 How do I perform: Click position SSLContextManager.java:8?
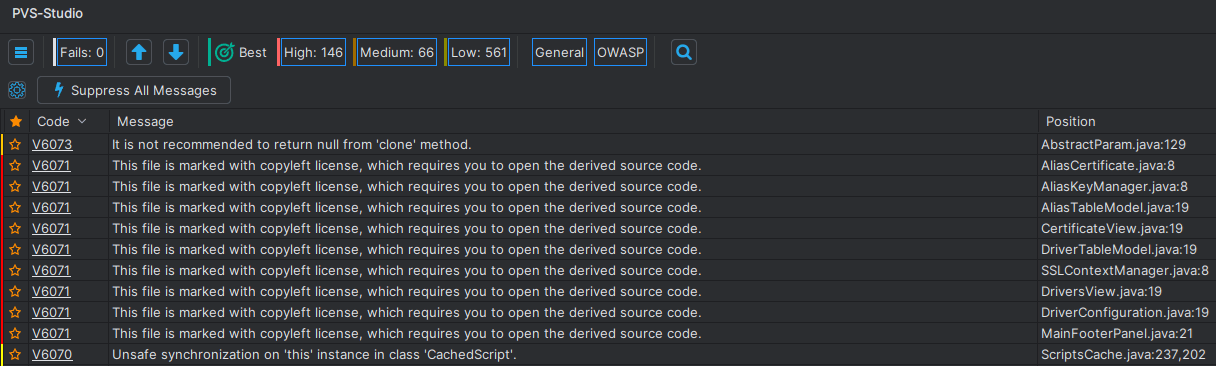coord(1124,270)
